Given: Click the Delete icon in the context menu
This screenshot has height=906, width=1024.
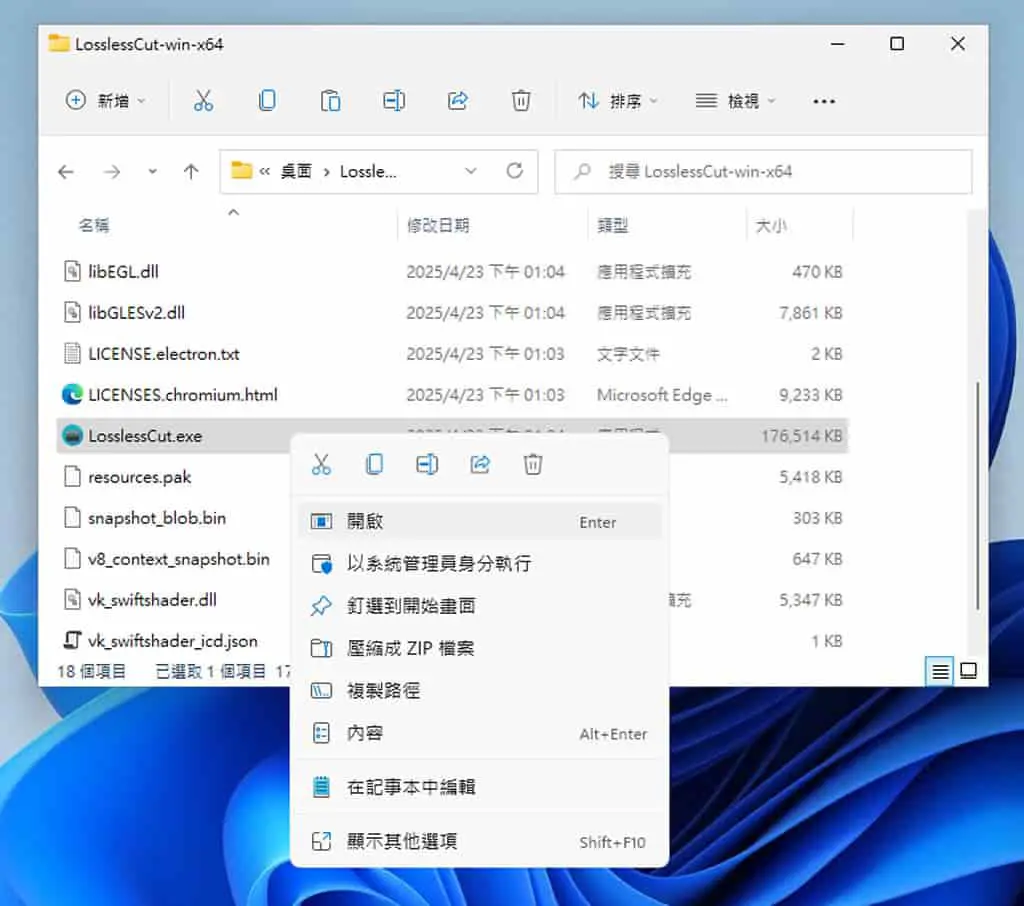Looking at the screenshot, I should coord(533,464).
